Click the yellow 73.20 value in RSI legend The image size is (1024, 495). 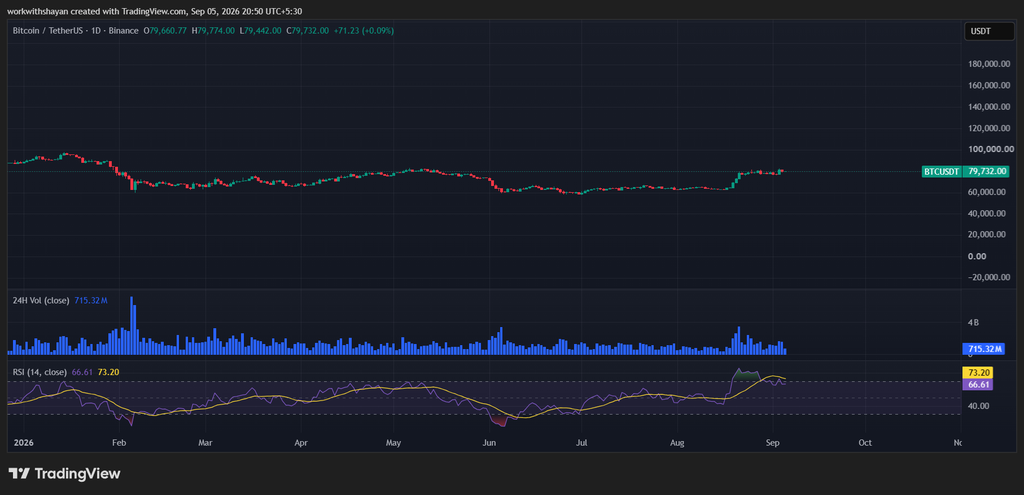[108, 372]
